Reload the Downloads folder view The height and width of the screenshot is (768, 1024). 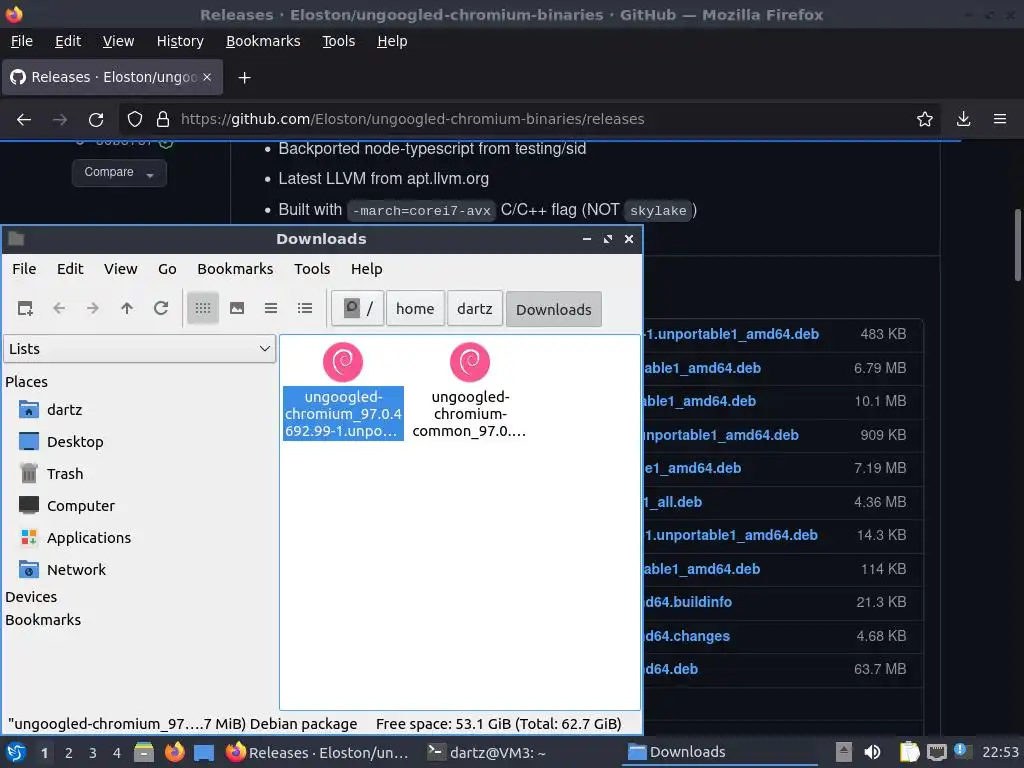click(161, 308)
